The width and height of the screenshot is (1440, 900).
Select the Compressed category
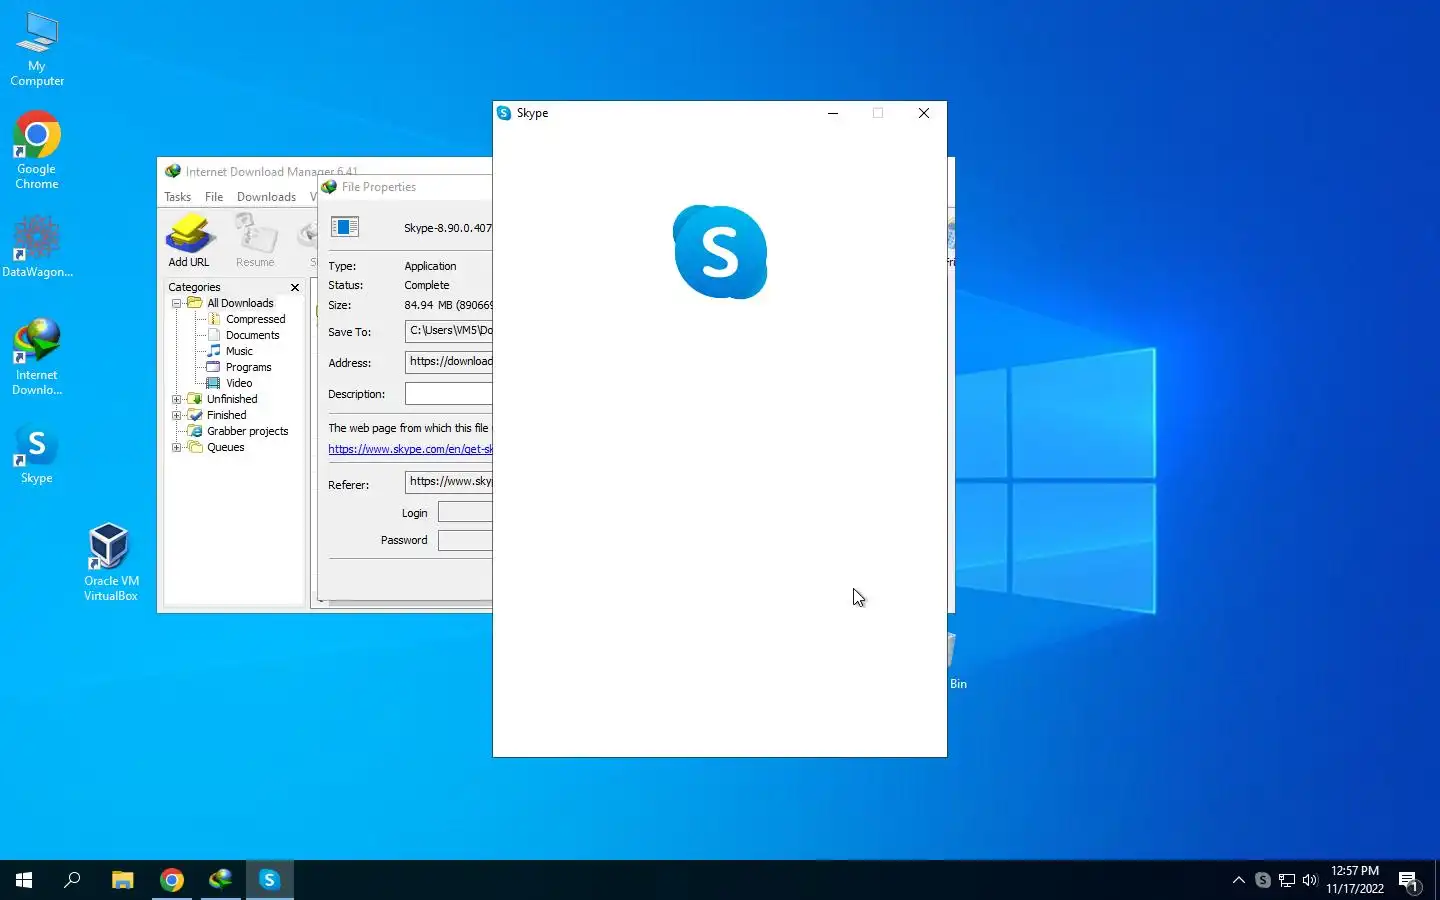click(255, 319)
